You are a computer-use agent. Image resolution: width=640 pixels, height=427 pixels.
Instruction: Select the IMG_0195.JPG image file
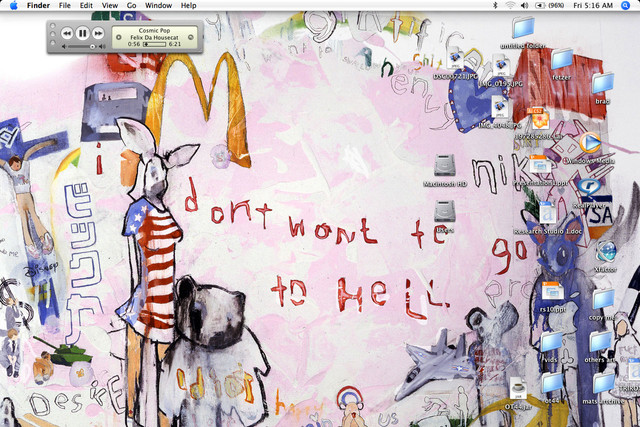(501, 66)
